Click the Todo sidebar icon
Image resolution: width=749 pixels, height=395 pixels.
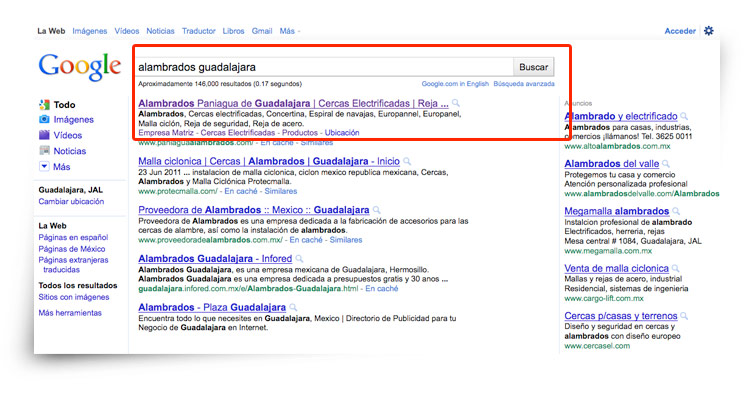click(44, 105)
